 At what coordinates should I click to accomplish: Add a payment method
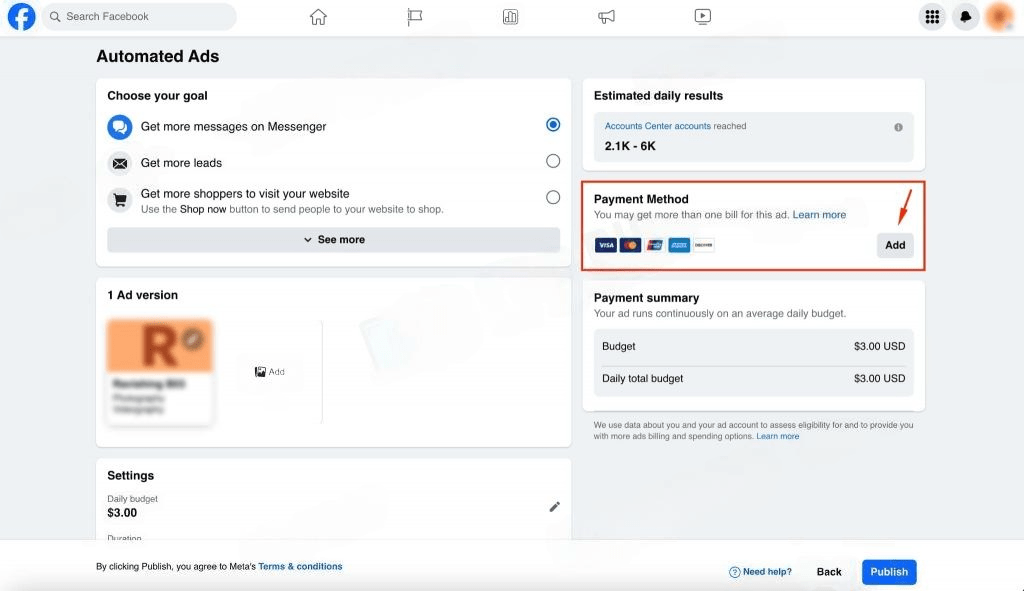point(895,245)
